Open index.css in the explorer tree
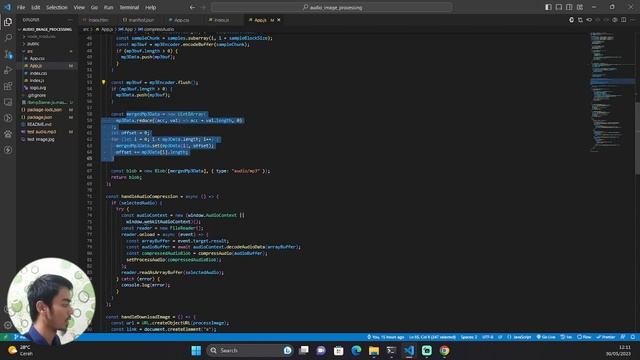 47,73
